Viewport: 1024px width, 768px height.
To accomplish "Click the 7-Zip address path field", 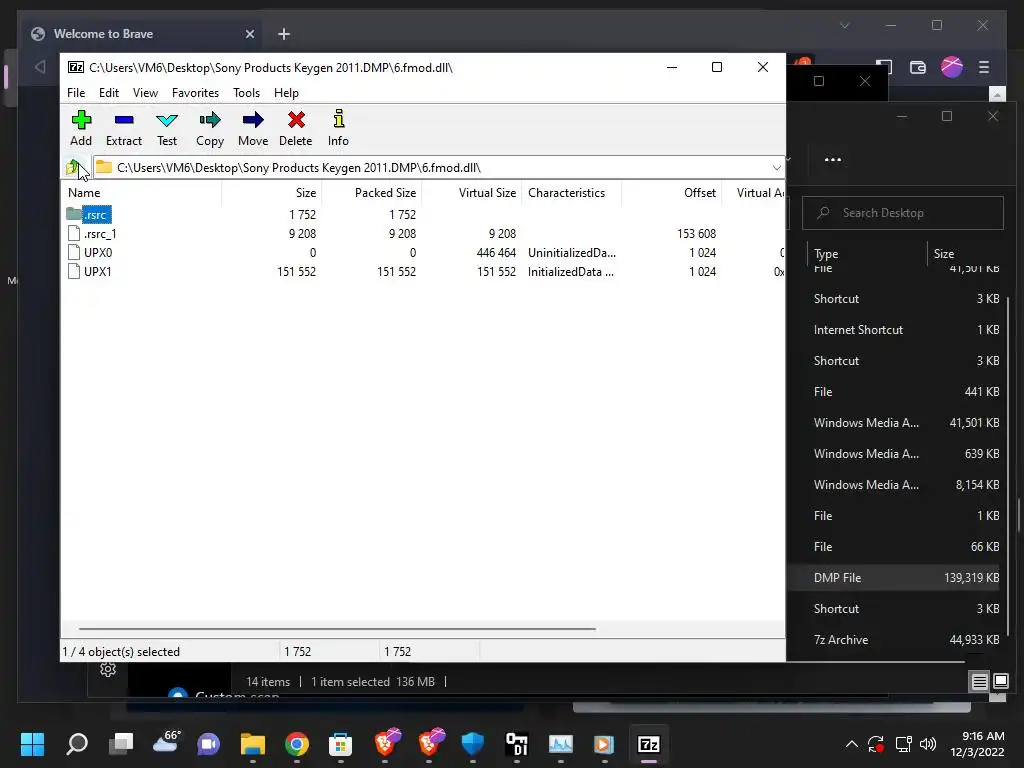I will tap(431, 168).
